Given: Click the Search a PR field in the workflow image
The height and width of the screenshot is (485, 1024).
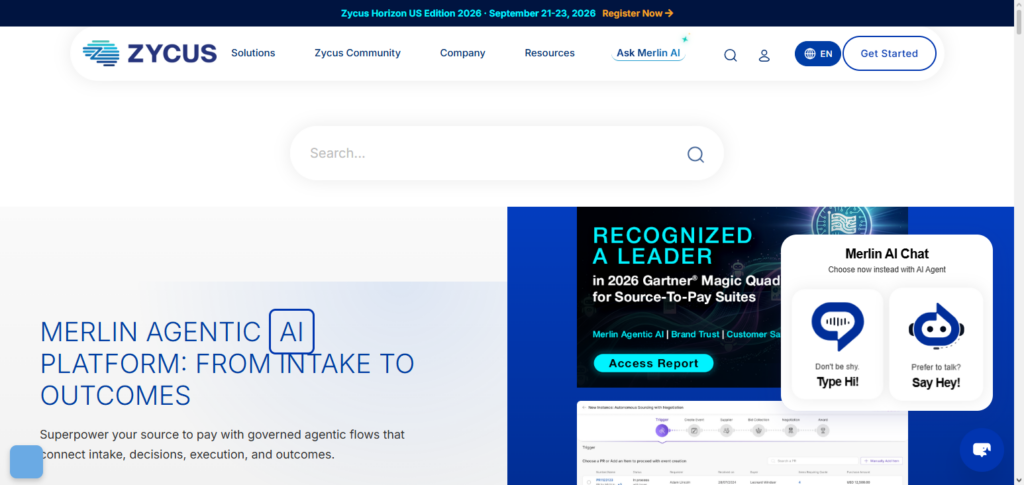Looking at the screenshot, I should coord(813,461).
